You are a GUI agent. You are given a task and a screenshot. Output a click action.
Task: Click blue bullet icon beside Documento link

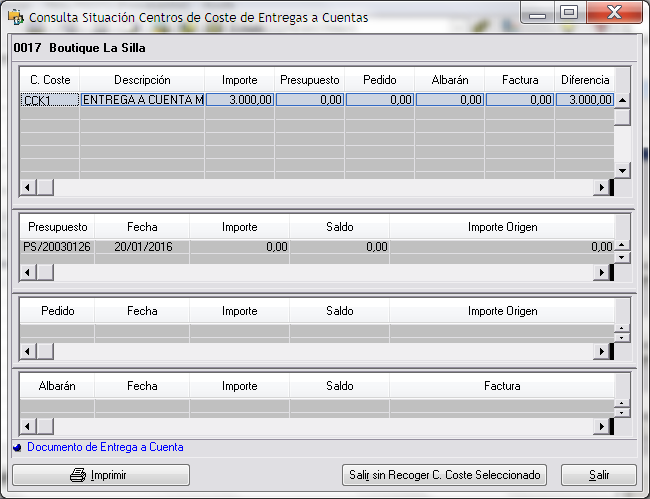click(x=17, y=448)
